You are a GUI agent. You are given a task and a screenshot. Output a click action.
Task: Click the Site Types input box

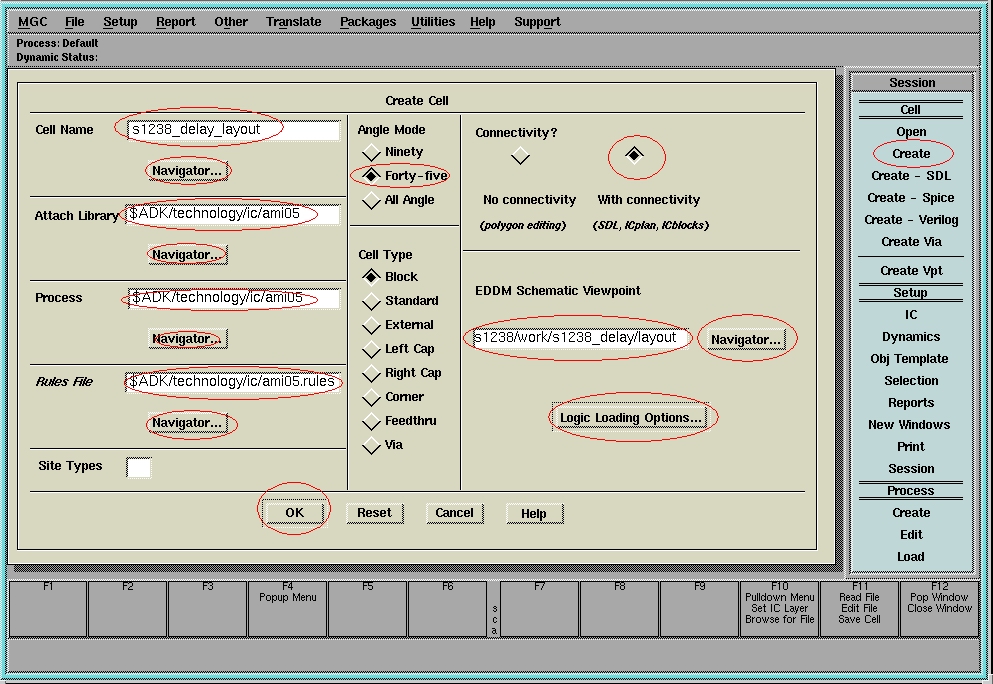pyautogui.click(x=139, y=467)
